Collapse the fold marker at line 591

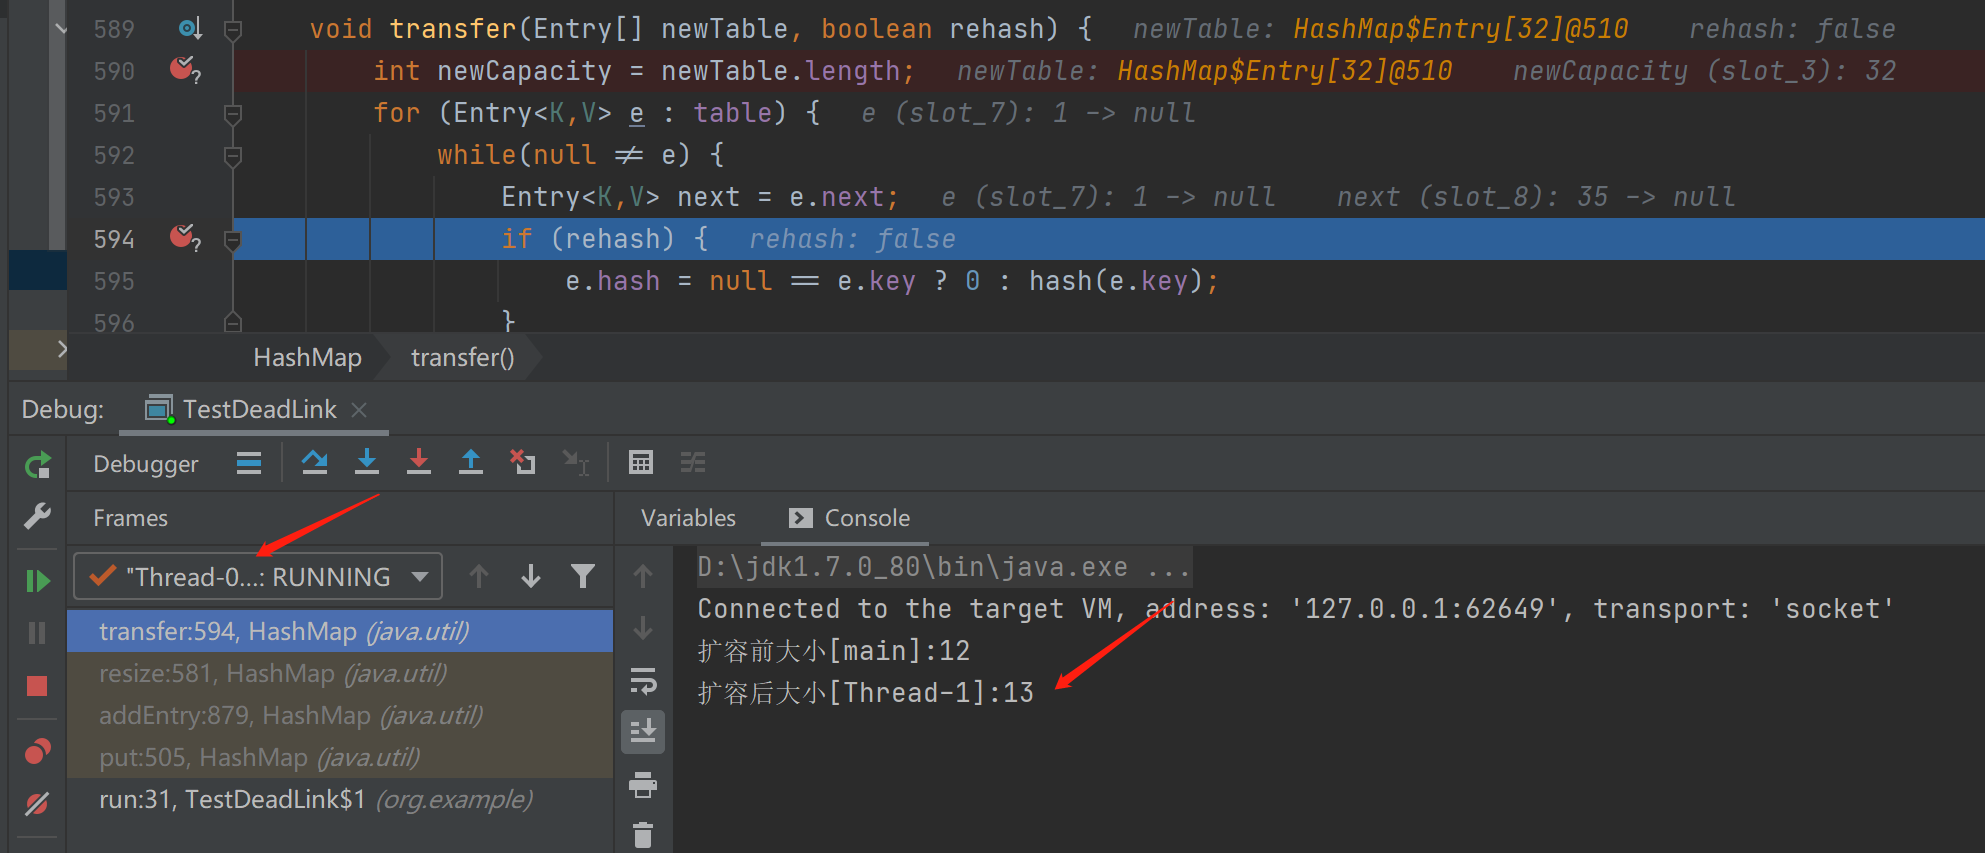[233, 113]
